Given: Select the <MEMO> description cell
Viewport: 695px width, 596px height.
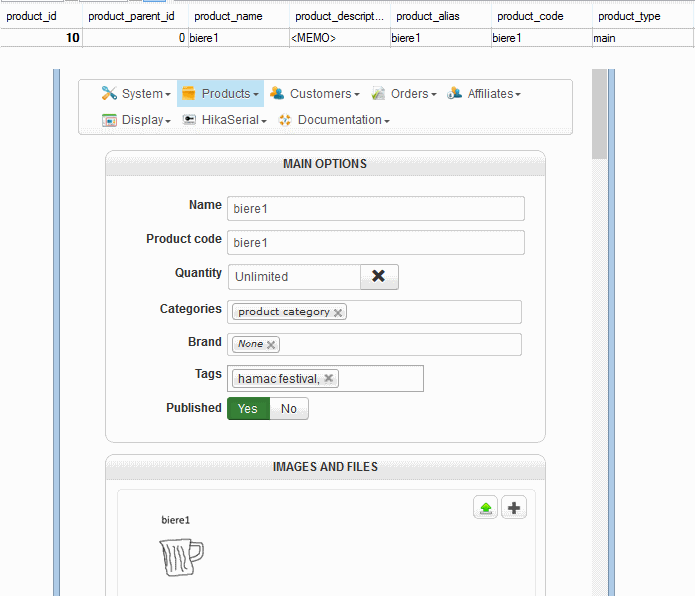Looking at the screenshot, I should 340,38.
